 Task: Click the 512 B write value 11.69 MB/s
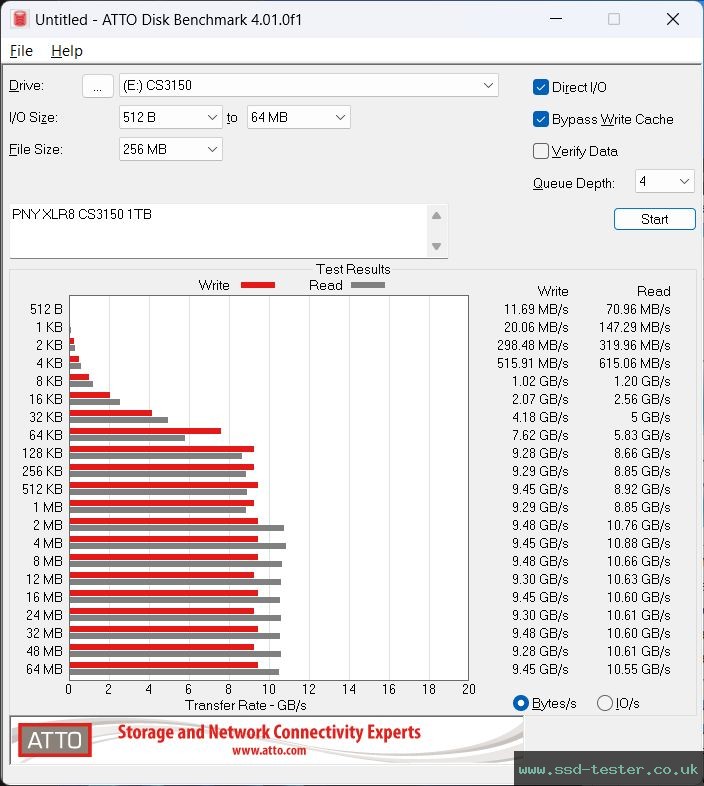pyautogui.click(x=536, y=309)
